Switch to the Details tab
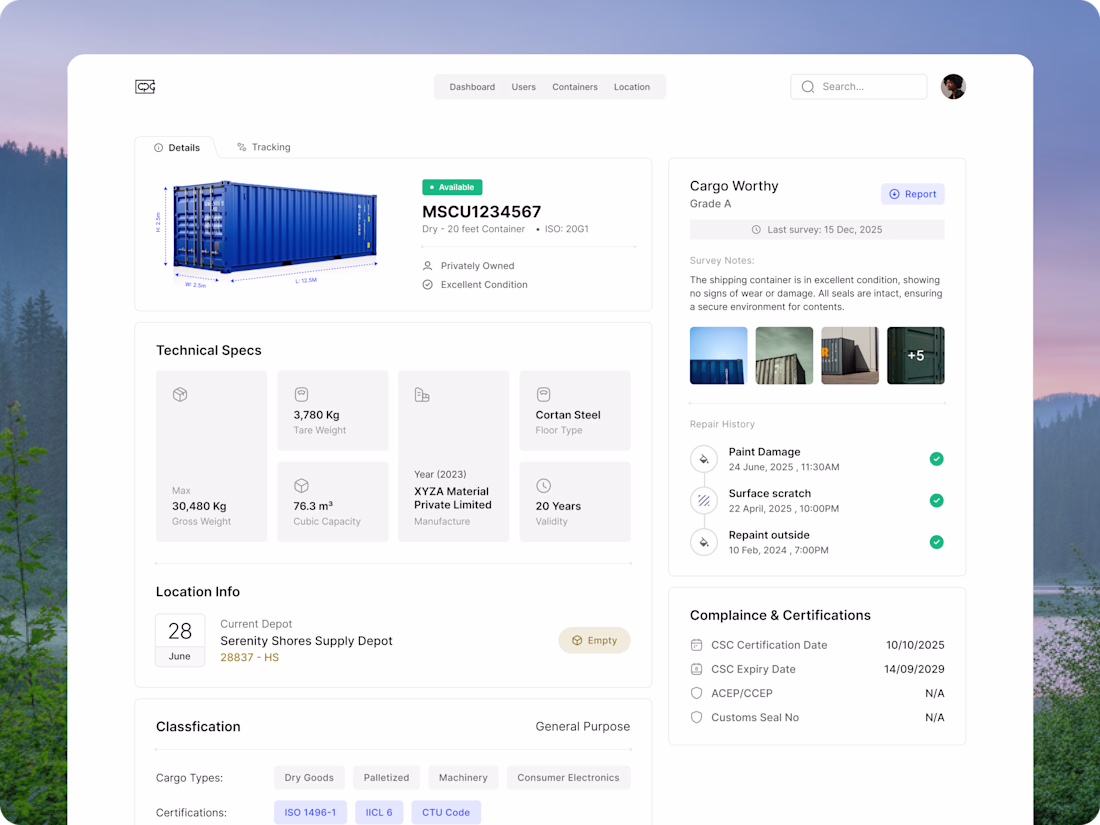This screenshot has width=1100, height=825. (x=177, y=147)
